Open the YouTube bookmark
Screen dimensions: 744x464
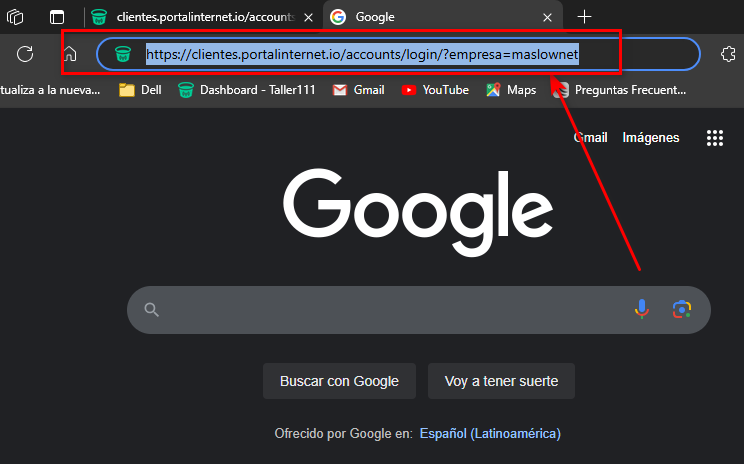tap(435, 90)
